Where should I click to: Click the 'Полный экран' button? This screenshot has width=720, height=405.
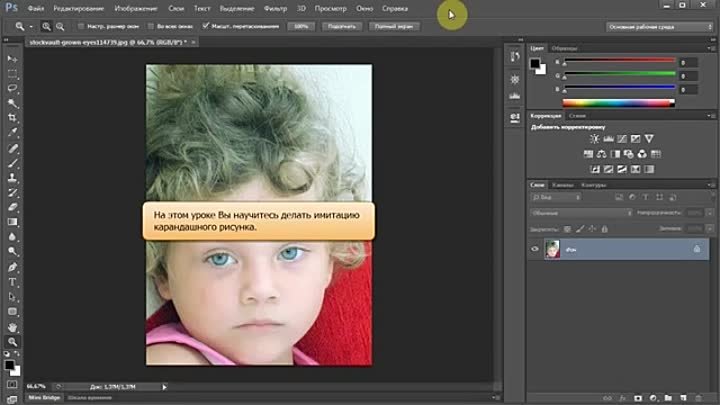(x=395, y=25)
